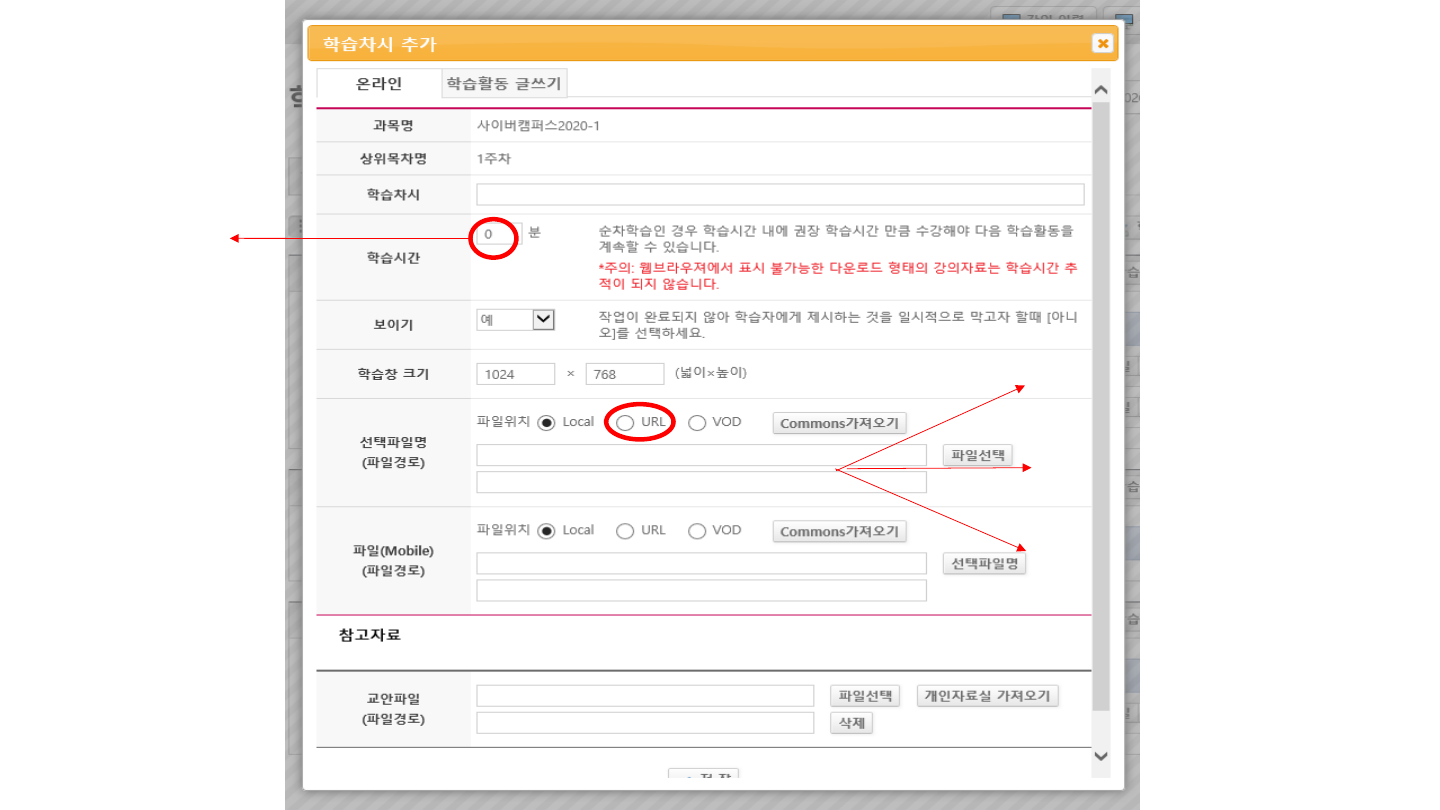Select VOD radio for 파일(Mobile)

pyautogui.click(x=697, y=531)
